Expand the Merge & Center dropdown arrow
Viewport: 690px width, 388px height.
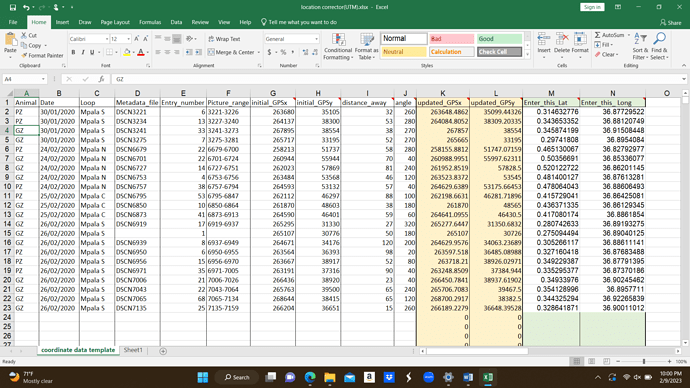258,52
